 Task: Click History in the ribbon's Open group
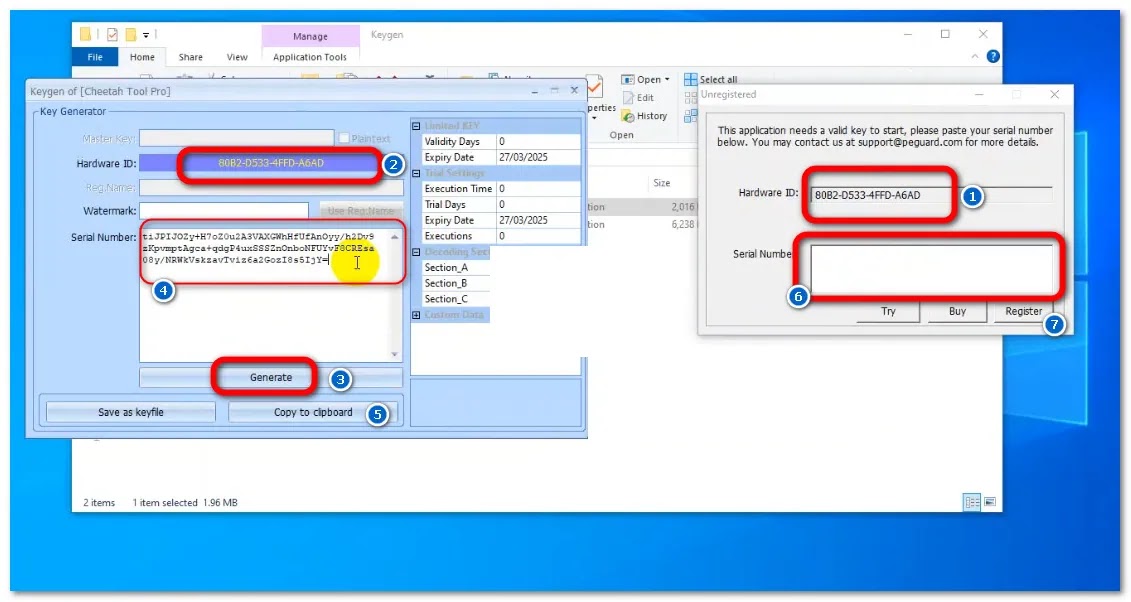click(x=644, y=115)
